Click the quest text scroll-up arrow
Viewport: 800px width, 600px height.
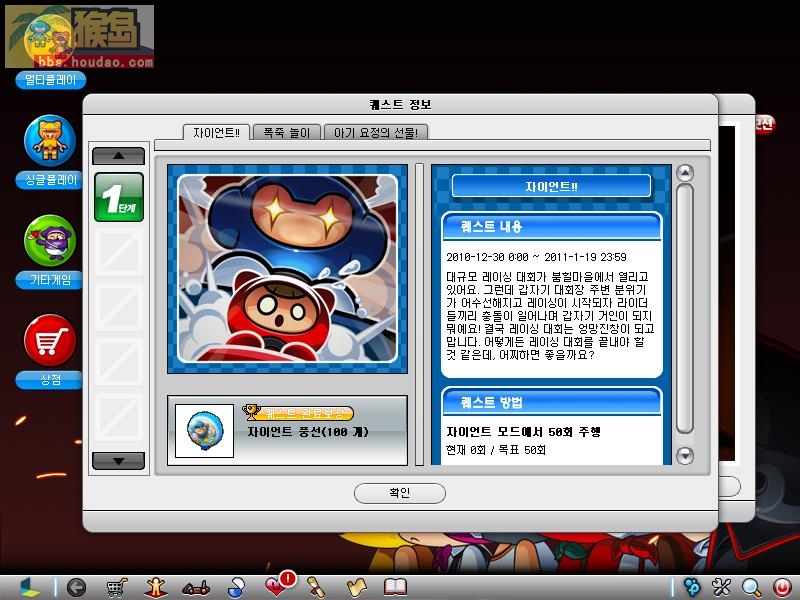(x=685, y=173)
